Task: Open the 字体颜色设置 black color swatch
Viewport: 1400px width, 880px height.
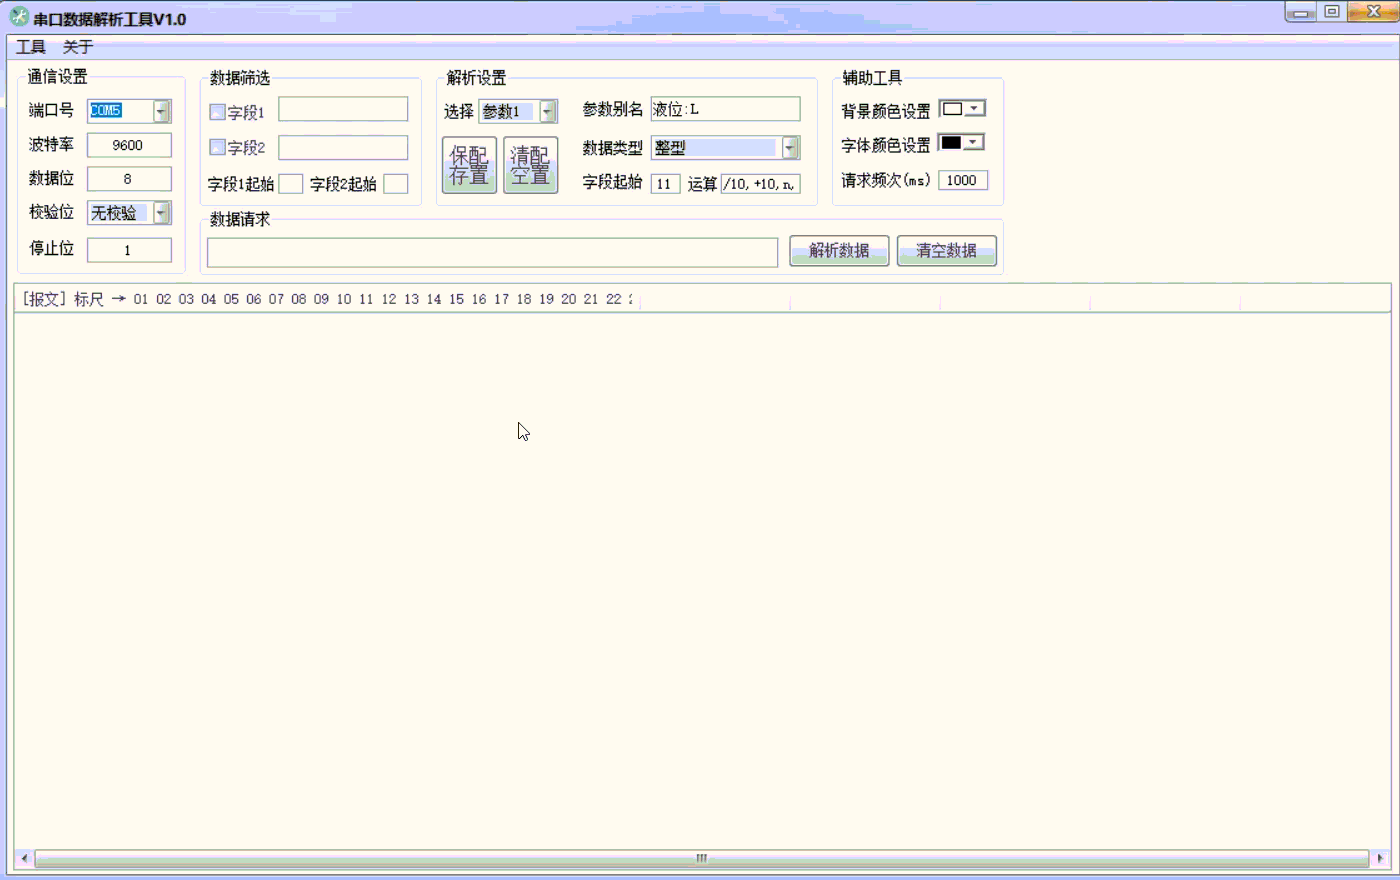Action: [x=962, y=143]
